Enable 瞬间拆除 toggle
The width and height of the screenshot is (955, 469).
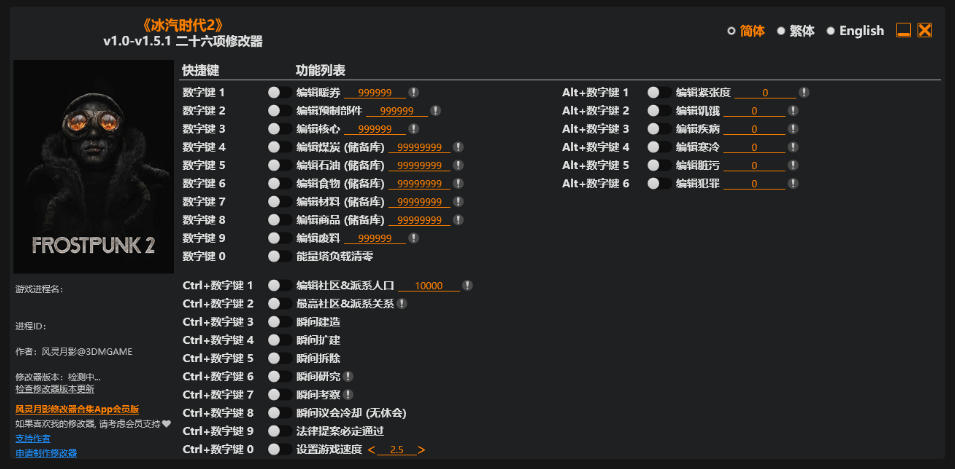280,358
